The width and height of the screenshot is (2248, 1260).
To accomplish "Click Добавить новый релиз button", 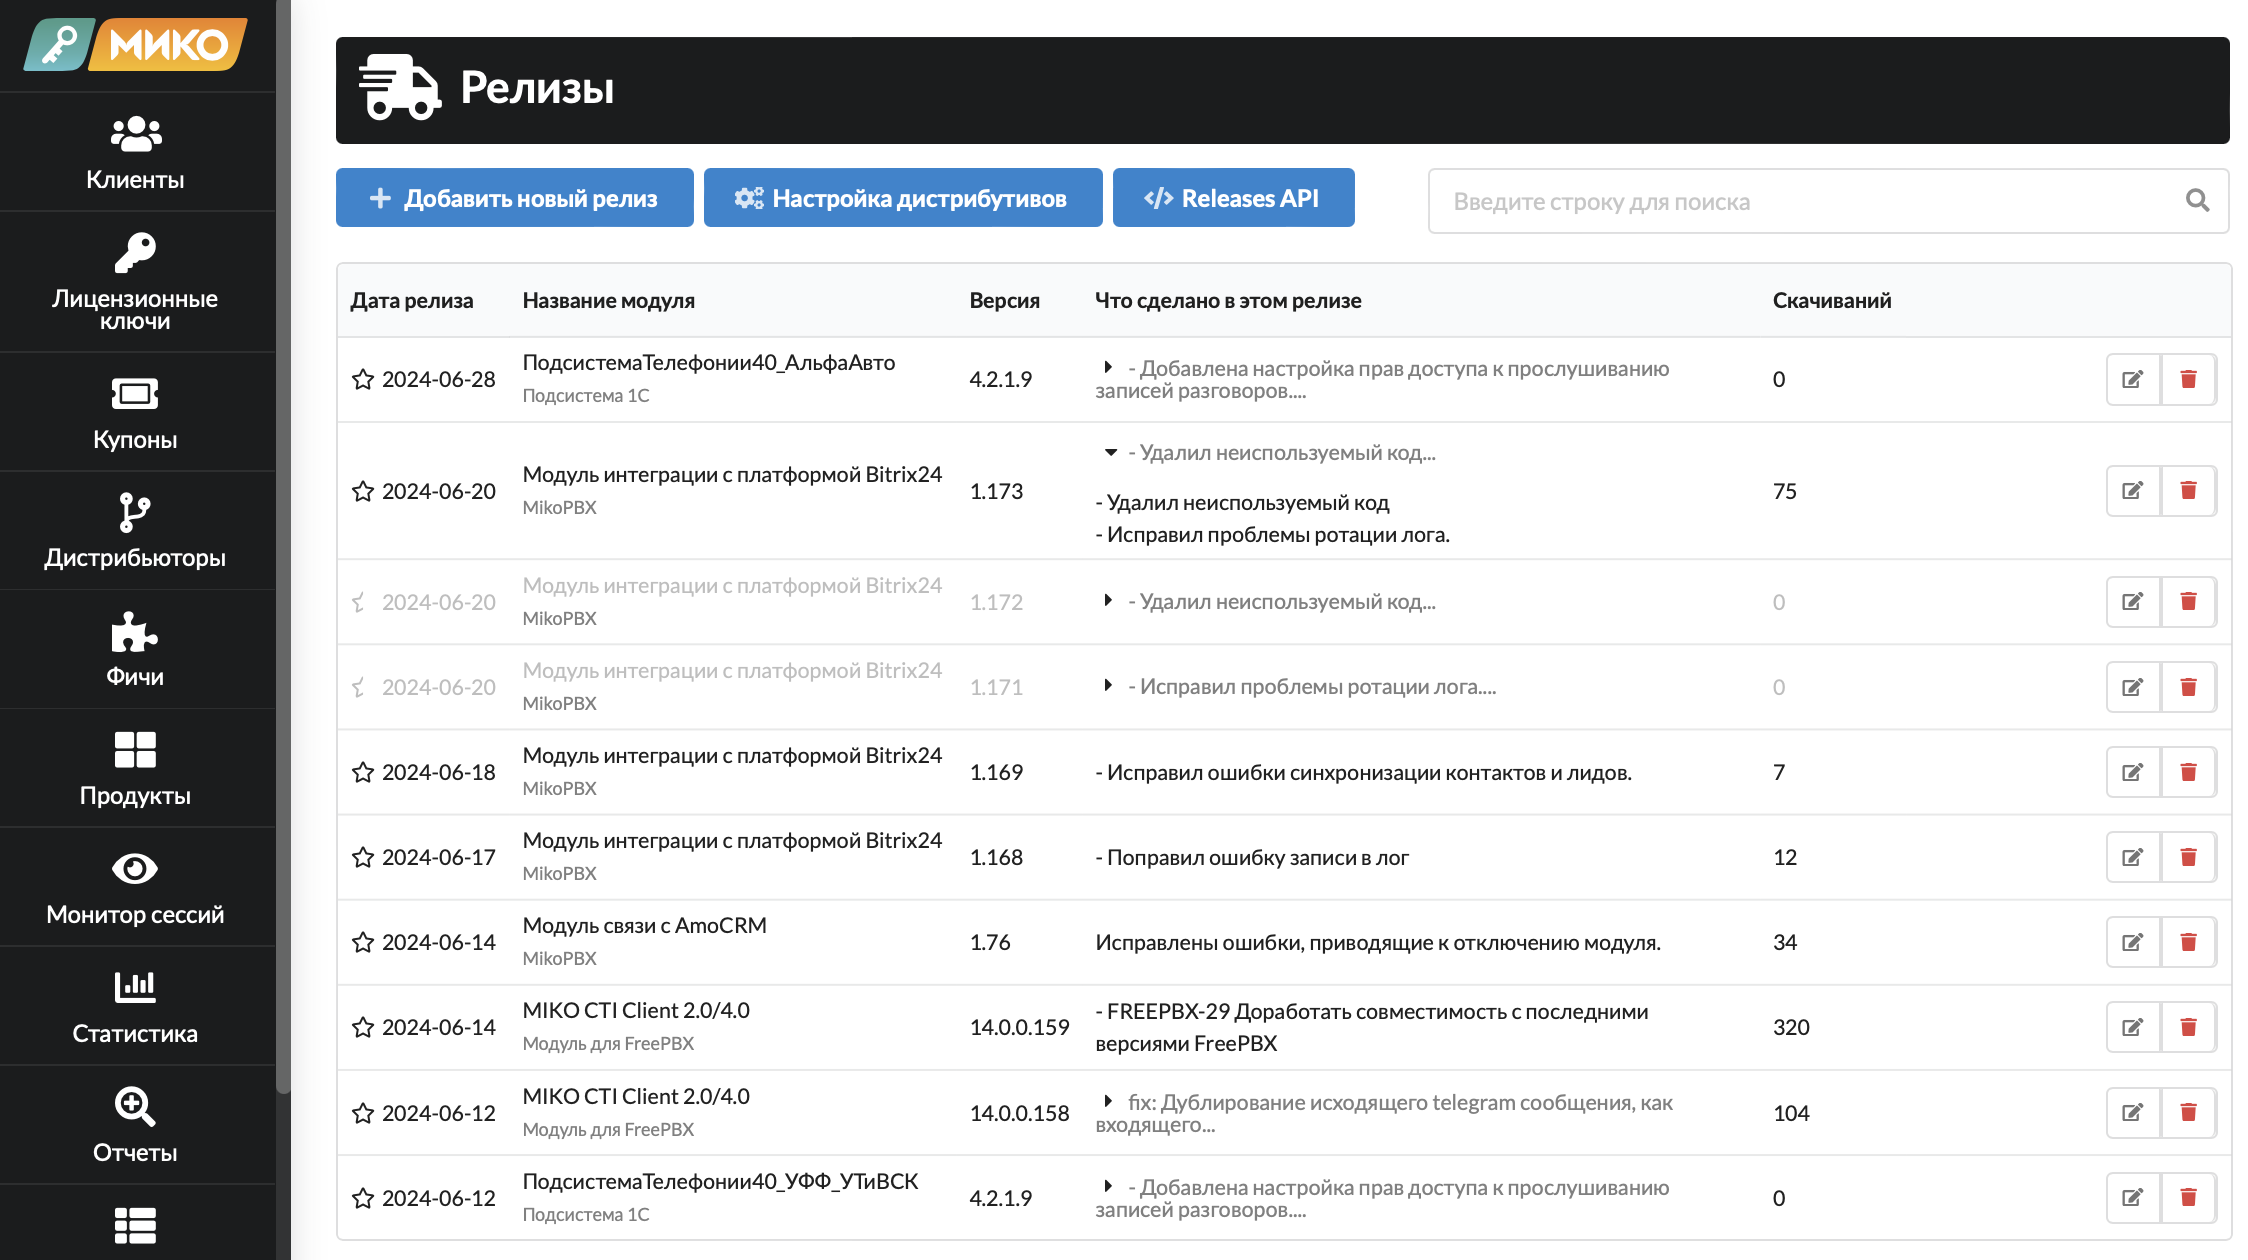I will tap(515, 198).
